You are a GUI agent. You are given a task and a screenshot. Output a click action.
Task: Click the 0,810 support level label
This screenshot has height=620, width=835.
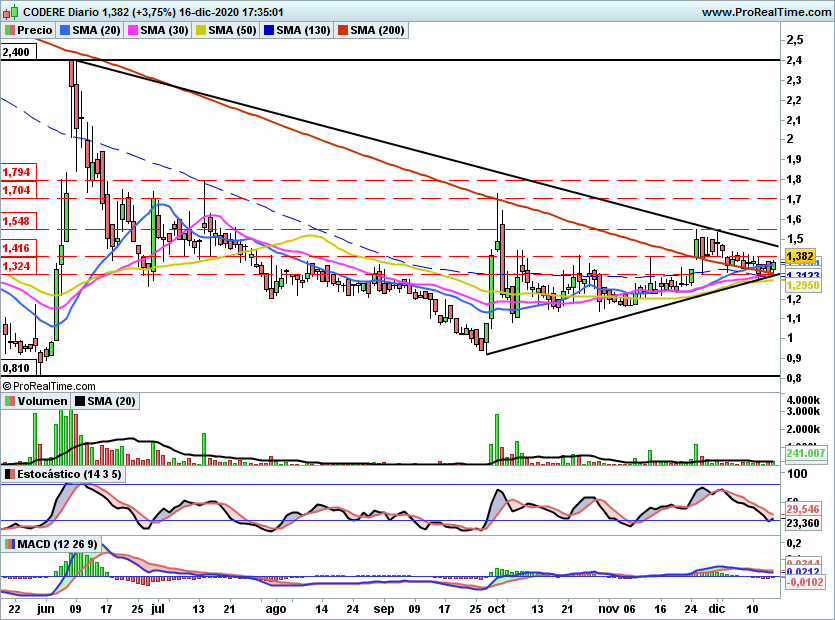[17, 367]
